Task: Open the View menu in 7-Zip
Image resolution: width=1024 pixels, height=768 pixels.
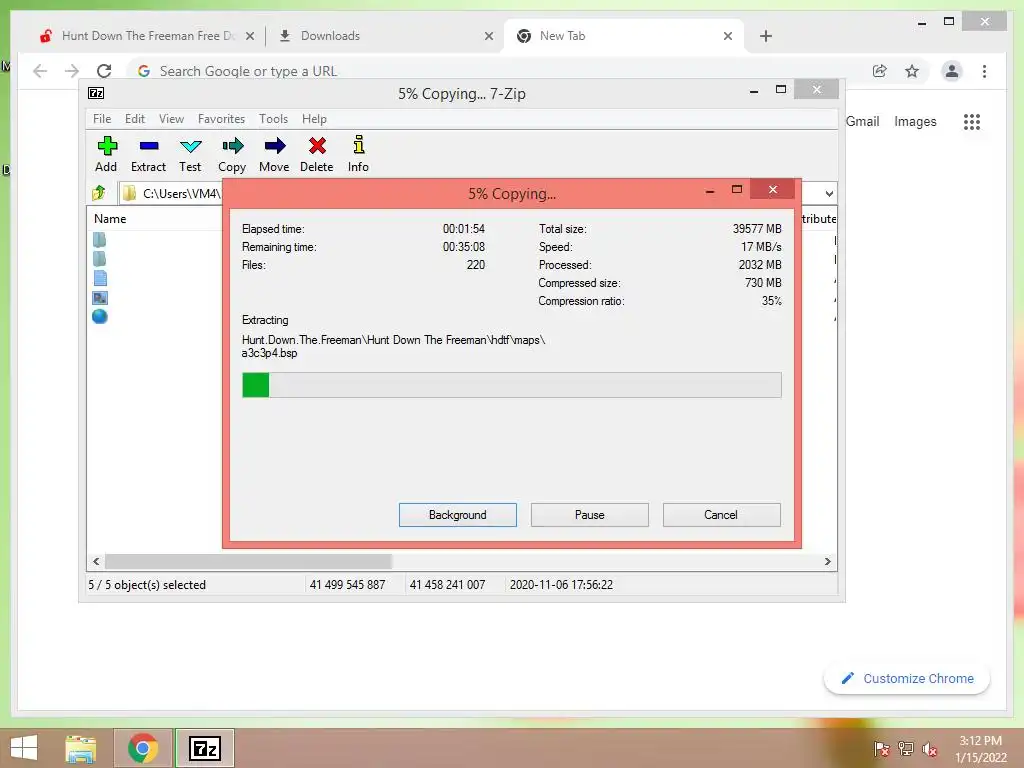Action: tap(171, 119)
